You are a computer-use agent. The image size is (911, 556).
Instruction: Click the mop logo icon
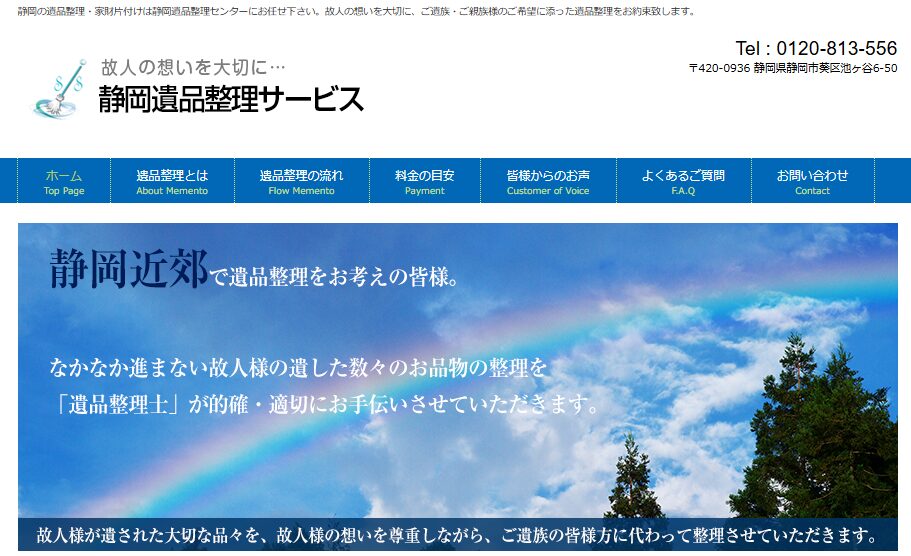click(x=59, y=89)
